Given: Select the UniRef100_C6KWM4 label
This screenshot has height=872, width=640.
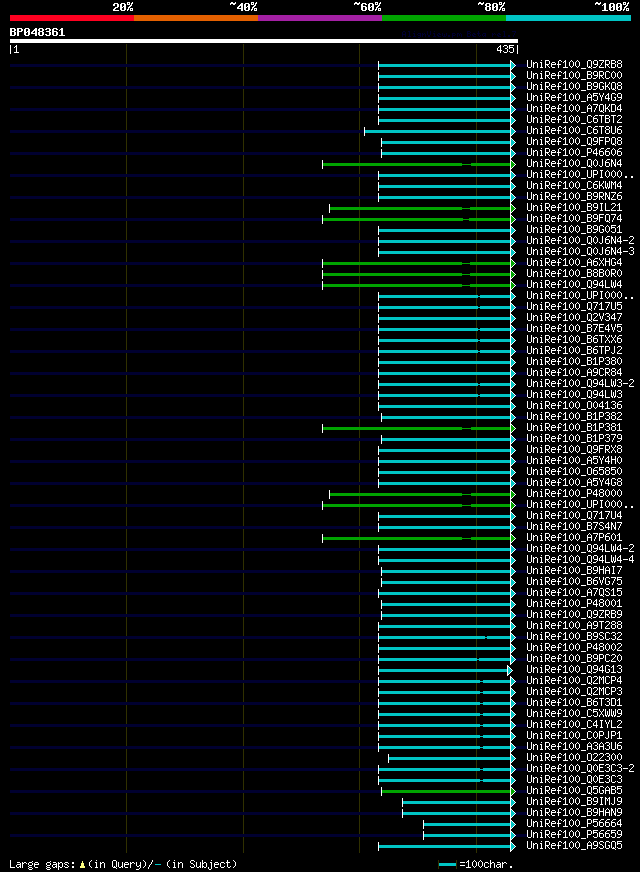Looking at the screenshot, I should [x=574, y=186].
